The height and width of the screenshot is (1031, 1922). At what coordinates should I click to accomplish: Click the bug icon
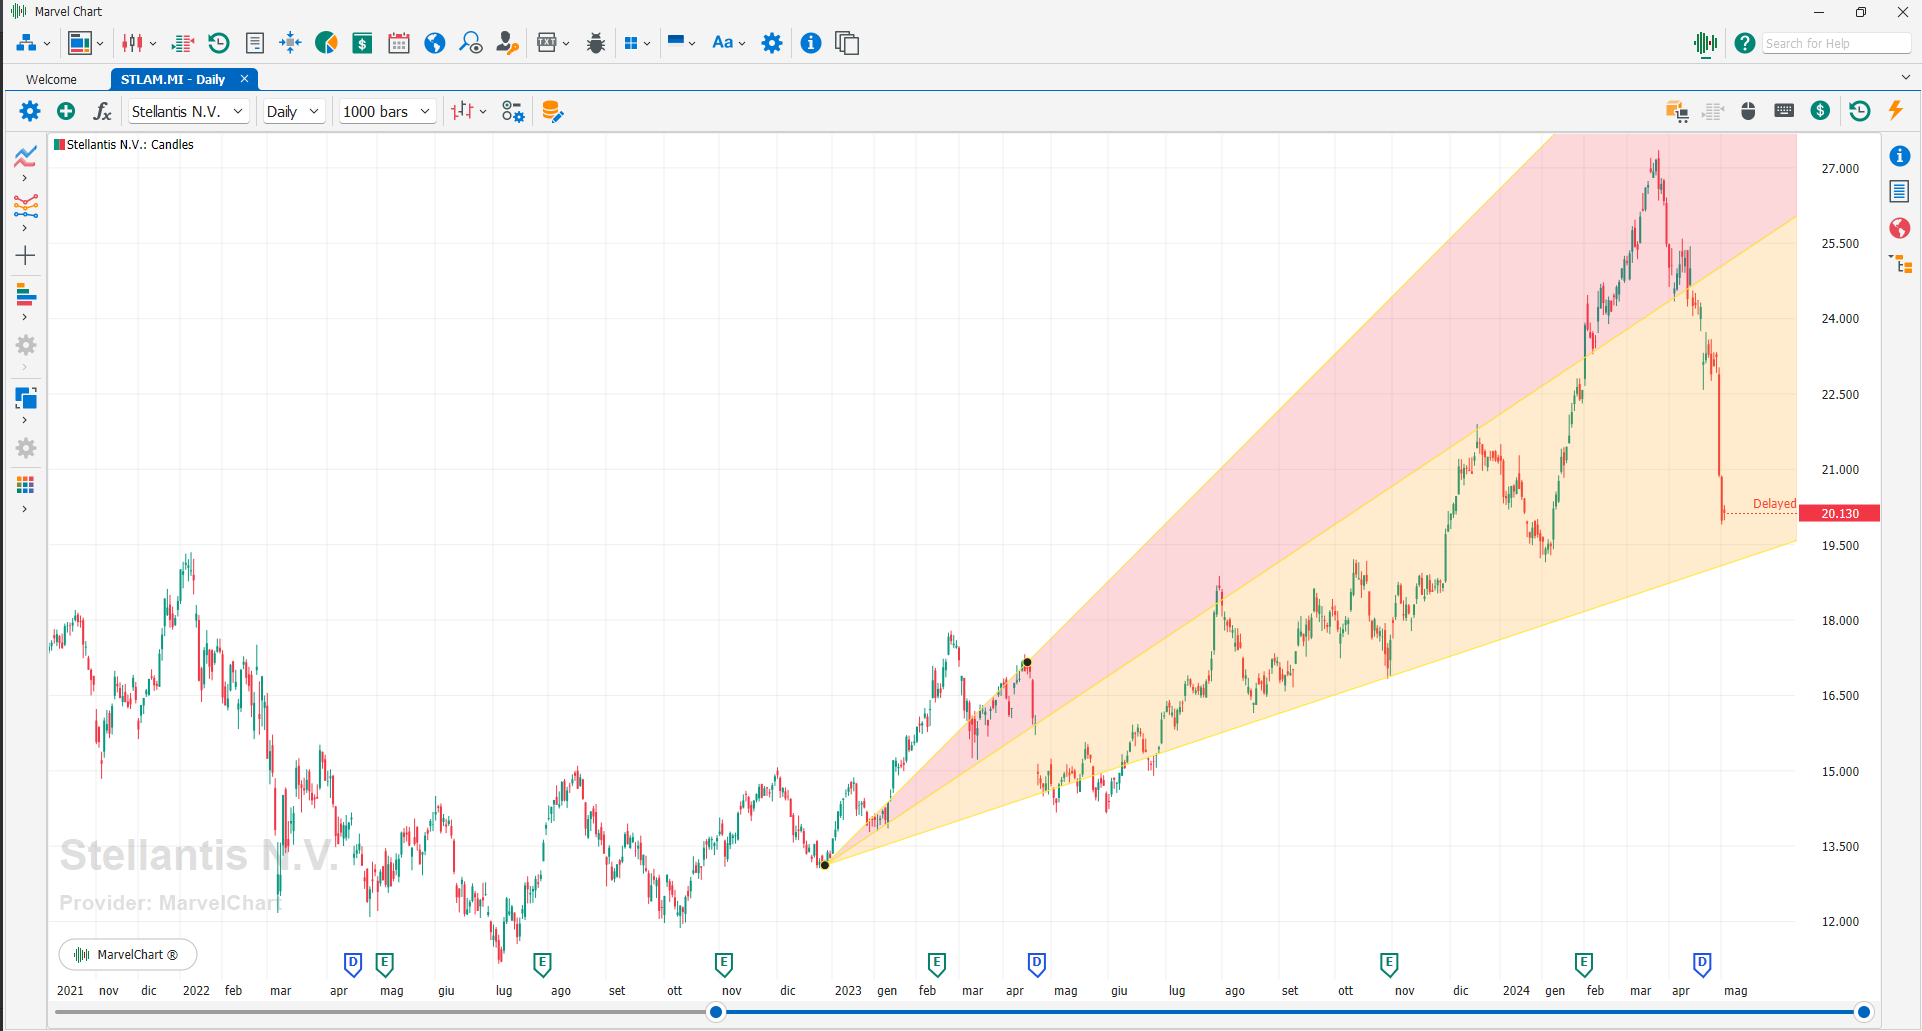point(596,43)
